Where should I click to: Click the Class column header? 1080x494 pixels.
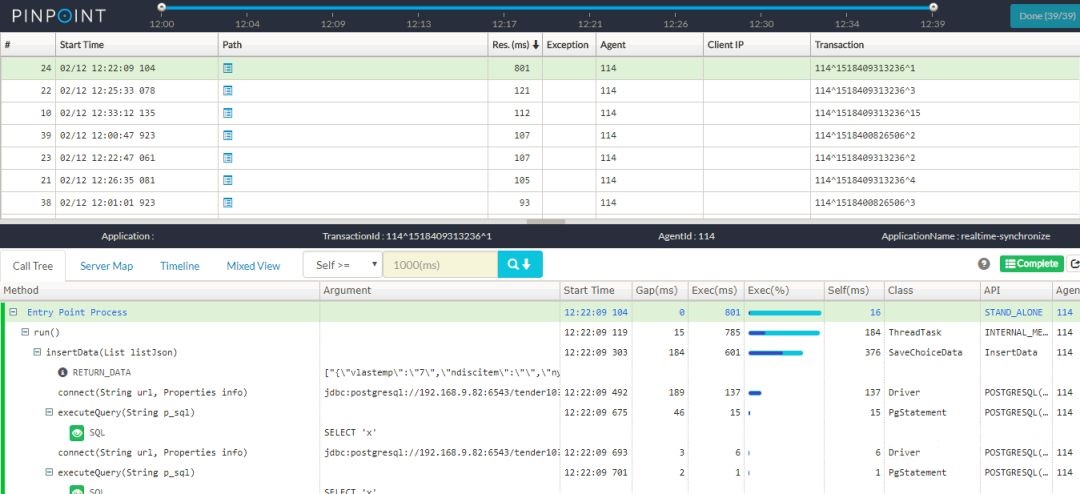pyautogui.click(x=932, y=291)
